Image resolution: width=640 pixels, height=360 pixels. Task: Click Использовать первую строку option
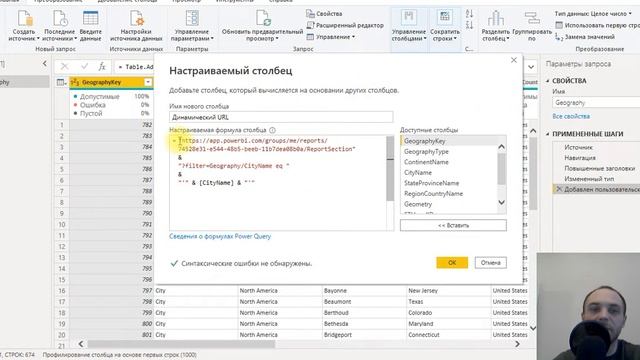(597, 25)
